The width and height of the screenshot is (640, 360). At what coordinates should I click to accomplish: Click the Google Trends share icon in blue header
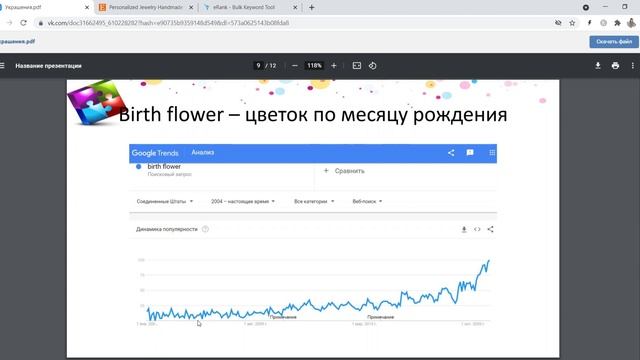pos(451,153)
